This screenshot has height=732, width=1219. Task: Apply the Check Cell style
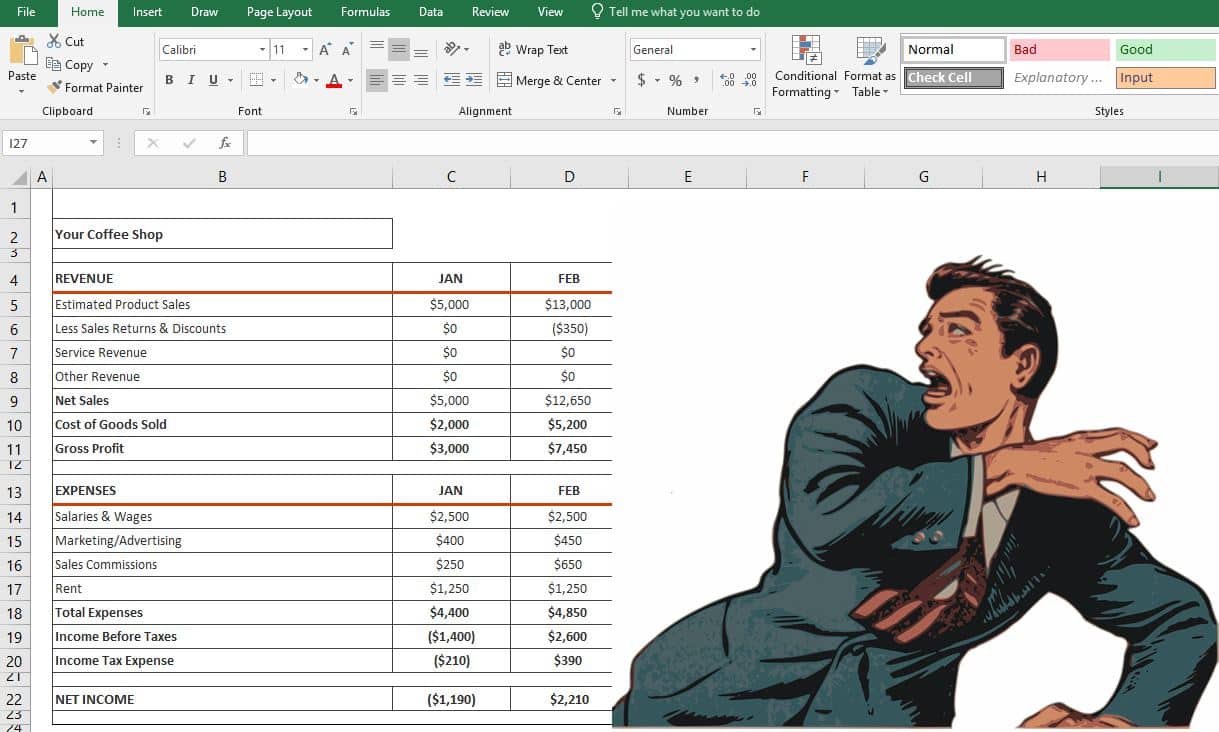point(954,77)
